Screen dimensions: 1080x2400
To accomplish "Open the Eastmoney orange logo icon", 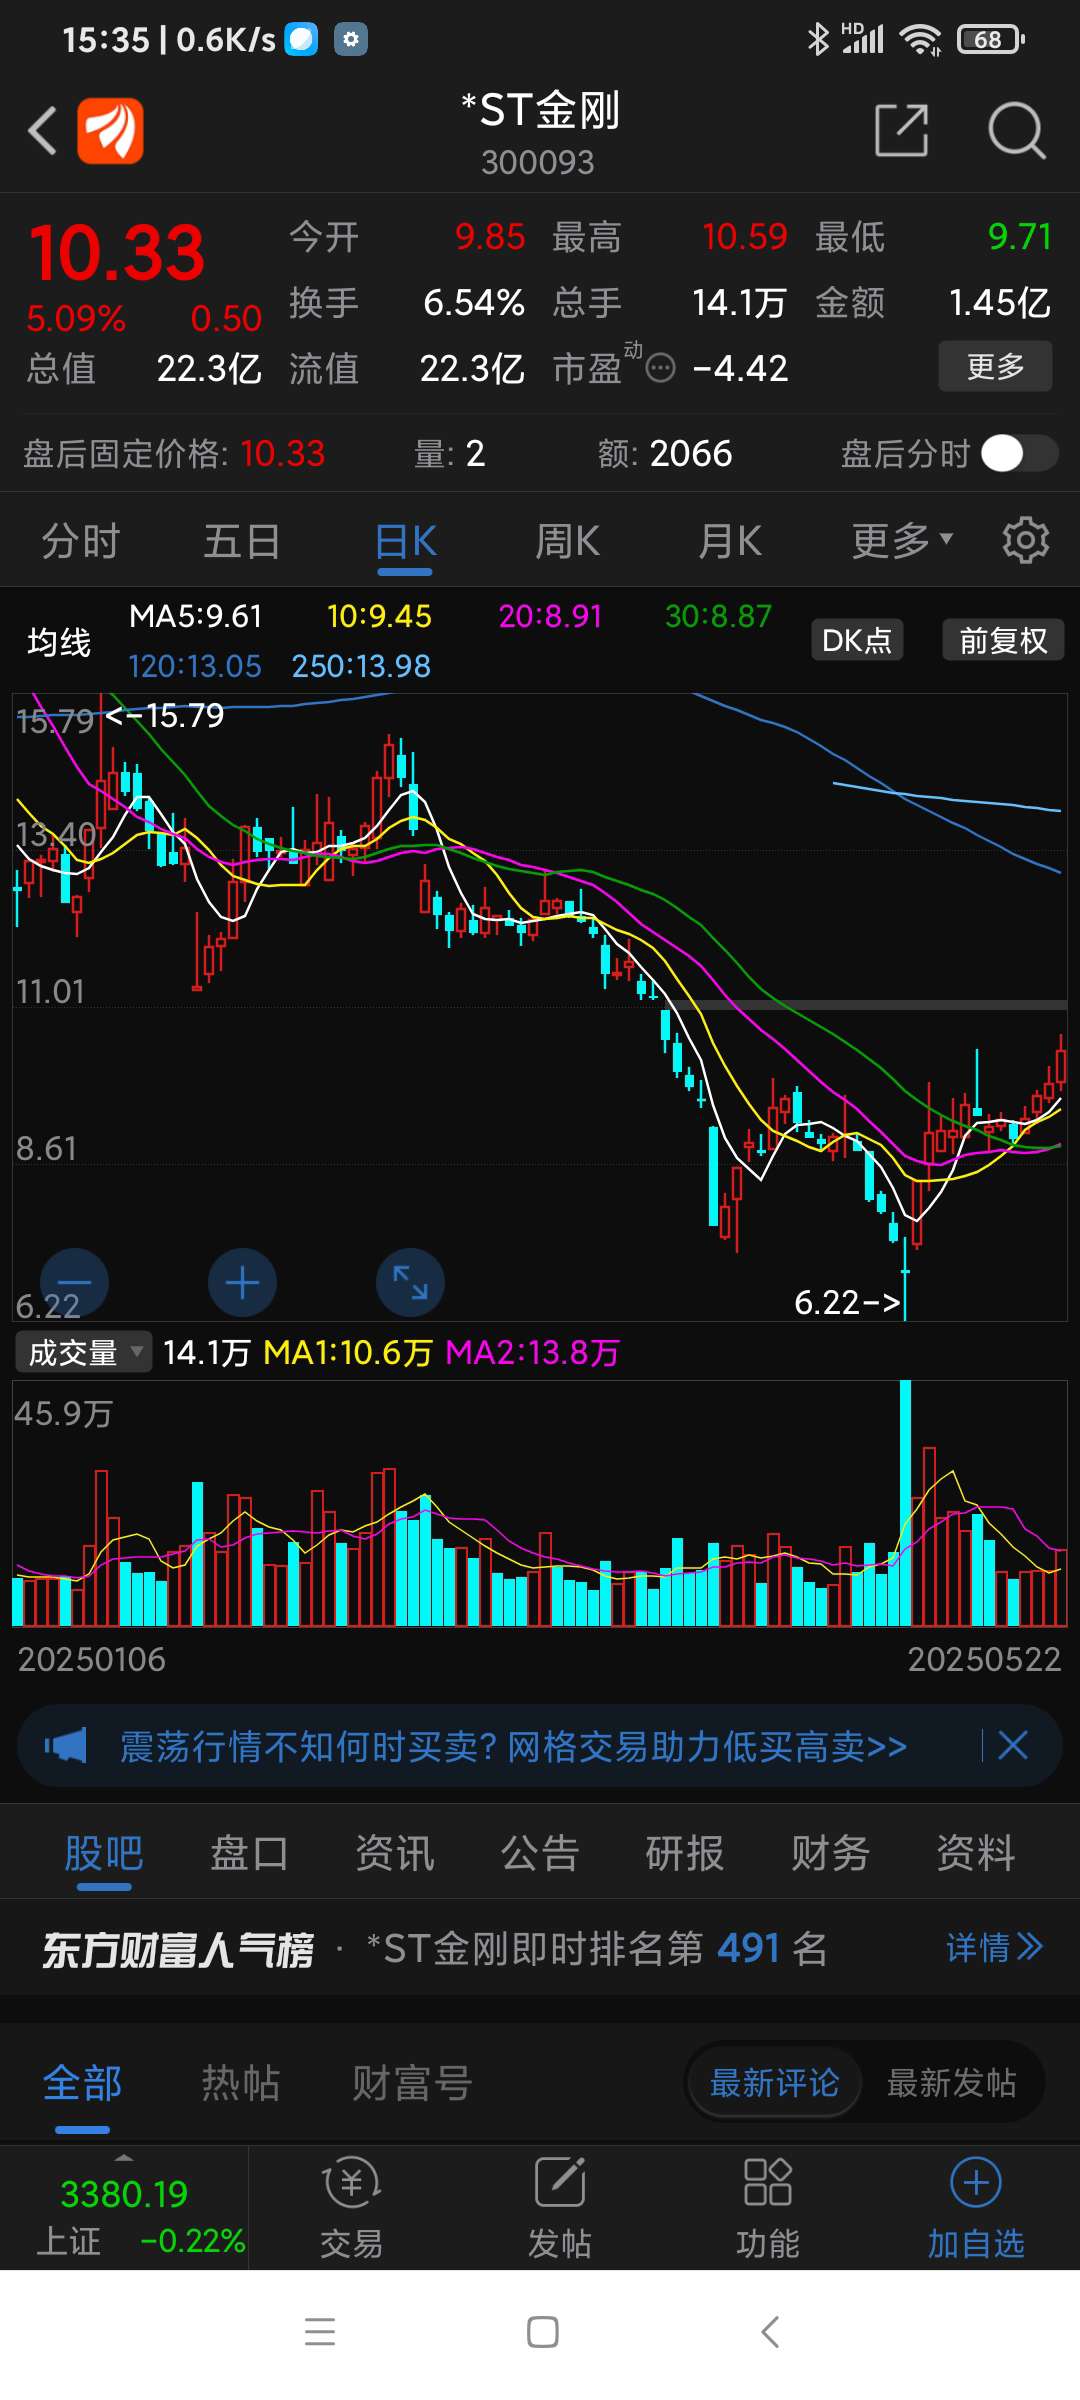I will pyautogui.click(x=110, y=130).
